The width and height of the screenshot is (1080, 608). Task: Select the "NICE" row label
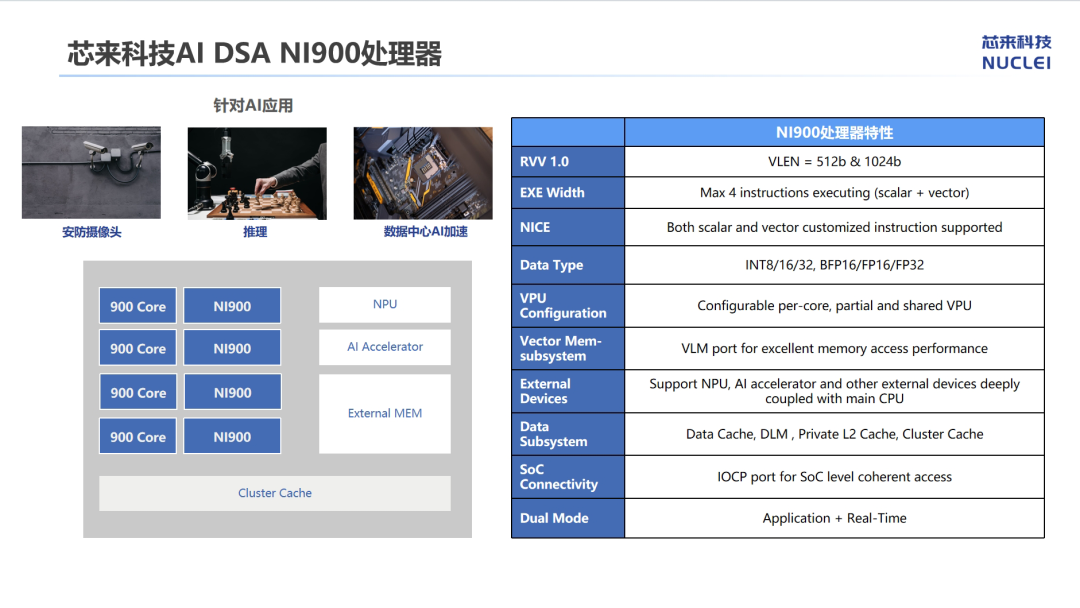pos(568,227)
